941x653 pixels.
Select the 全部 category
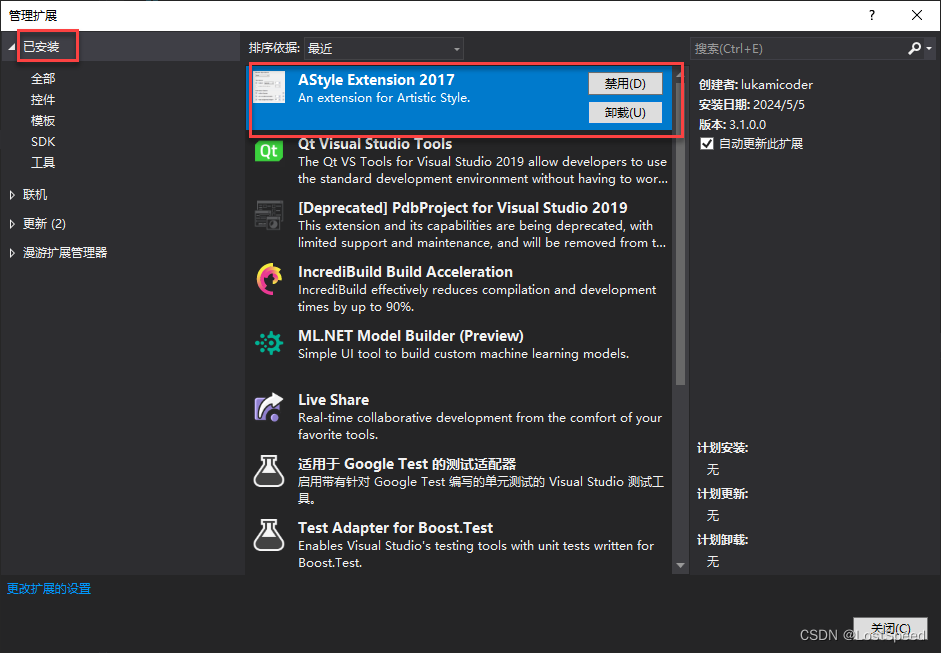[x=43, y=79]
